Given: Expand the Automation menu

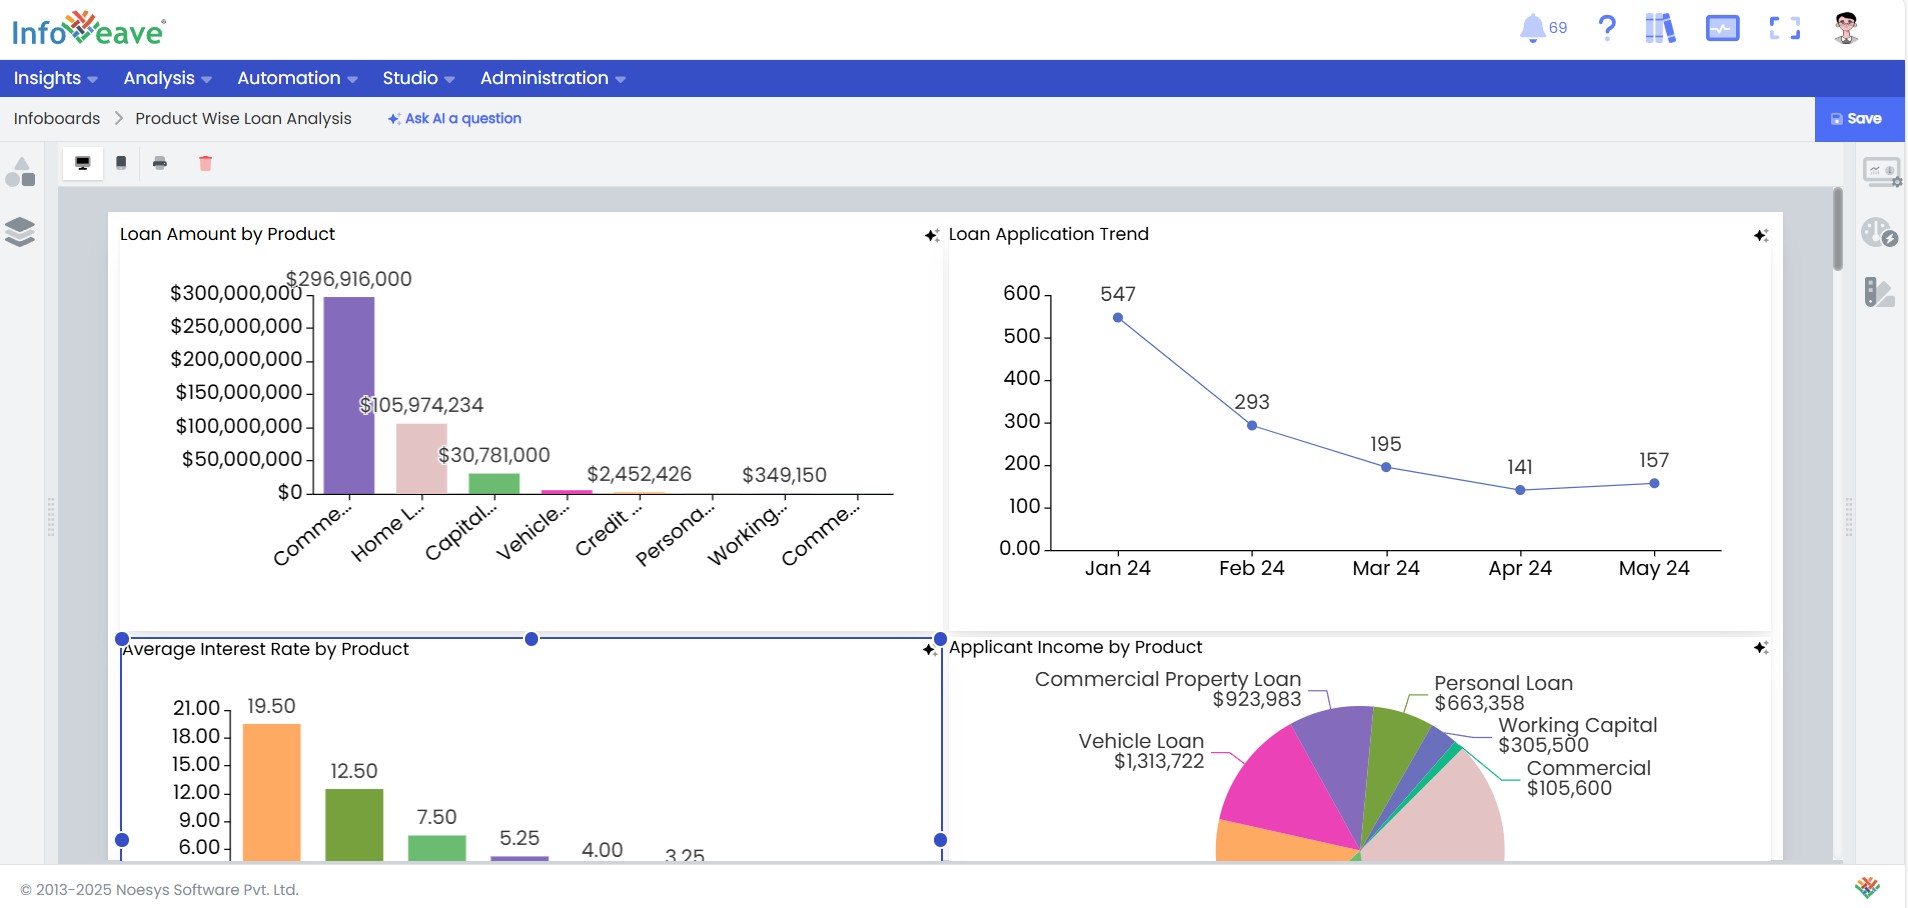Looking at the screenshot, I should click(x=297, y=78).
